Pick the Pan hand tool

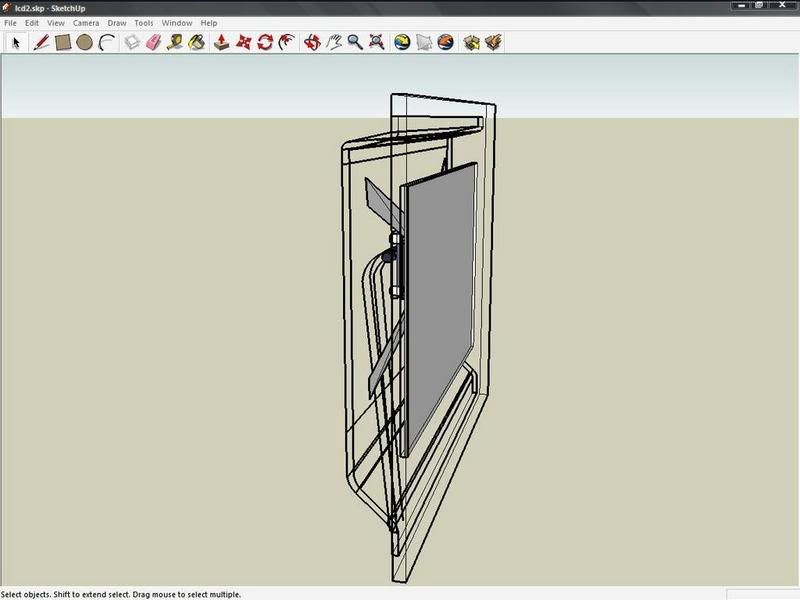click(334, 42)
